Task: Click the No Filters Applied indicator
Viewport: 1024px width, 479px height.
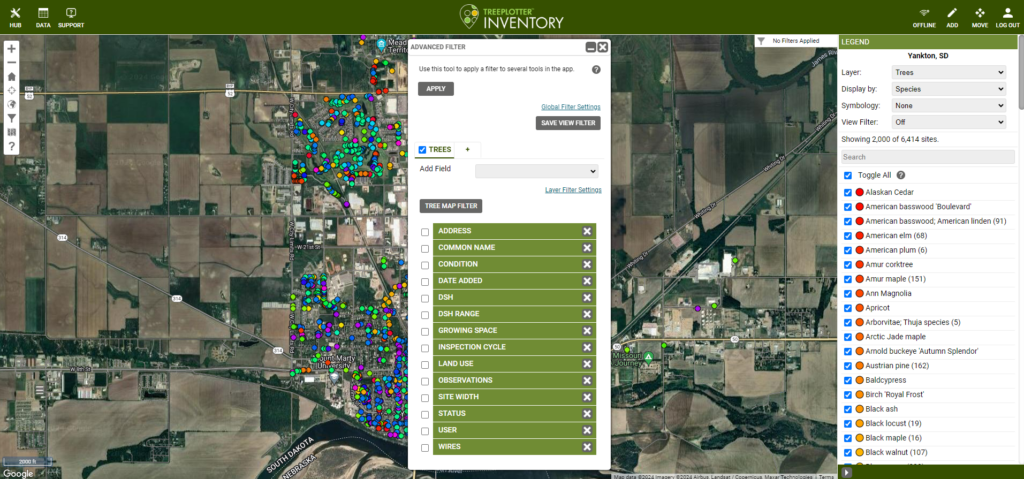Action: [x=795, y=41]
